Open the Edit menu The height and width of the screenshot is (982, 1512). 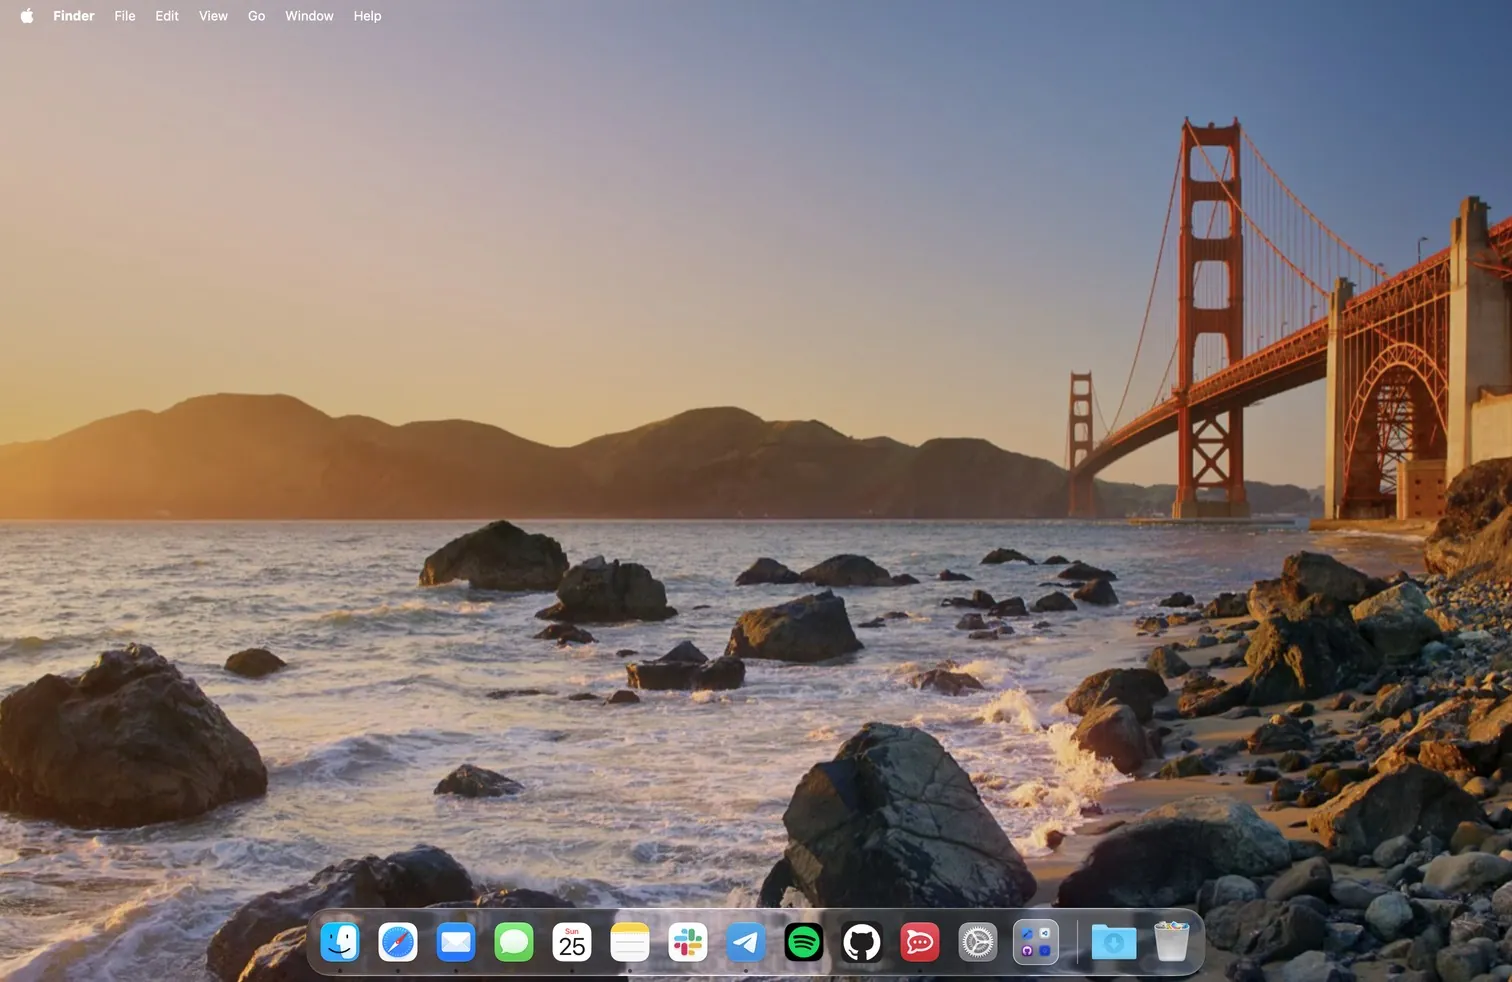point(167,16)
